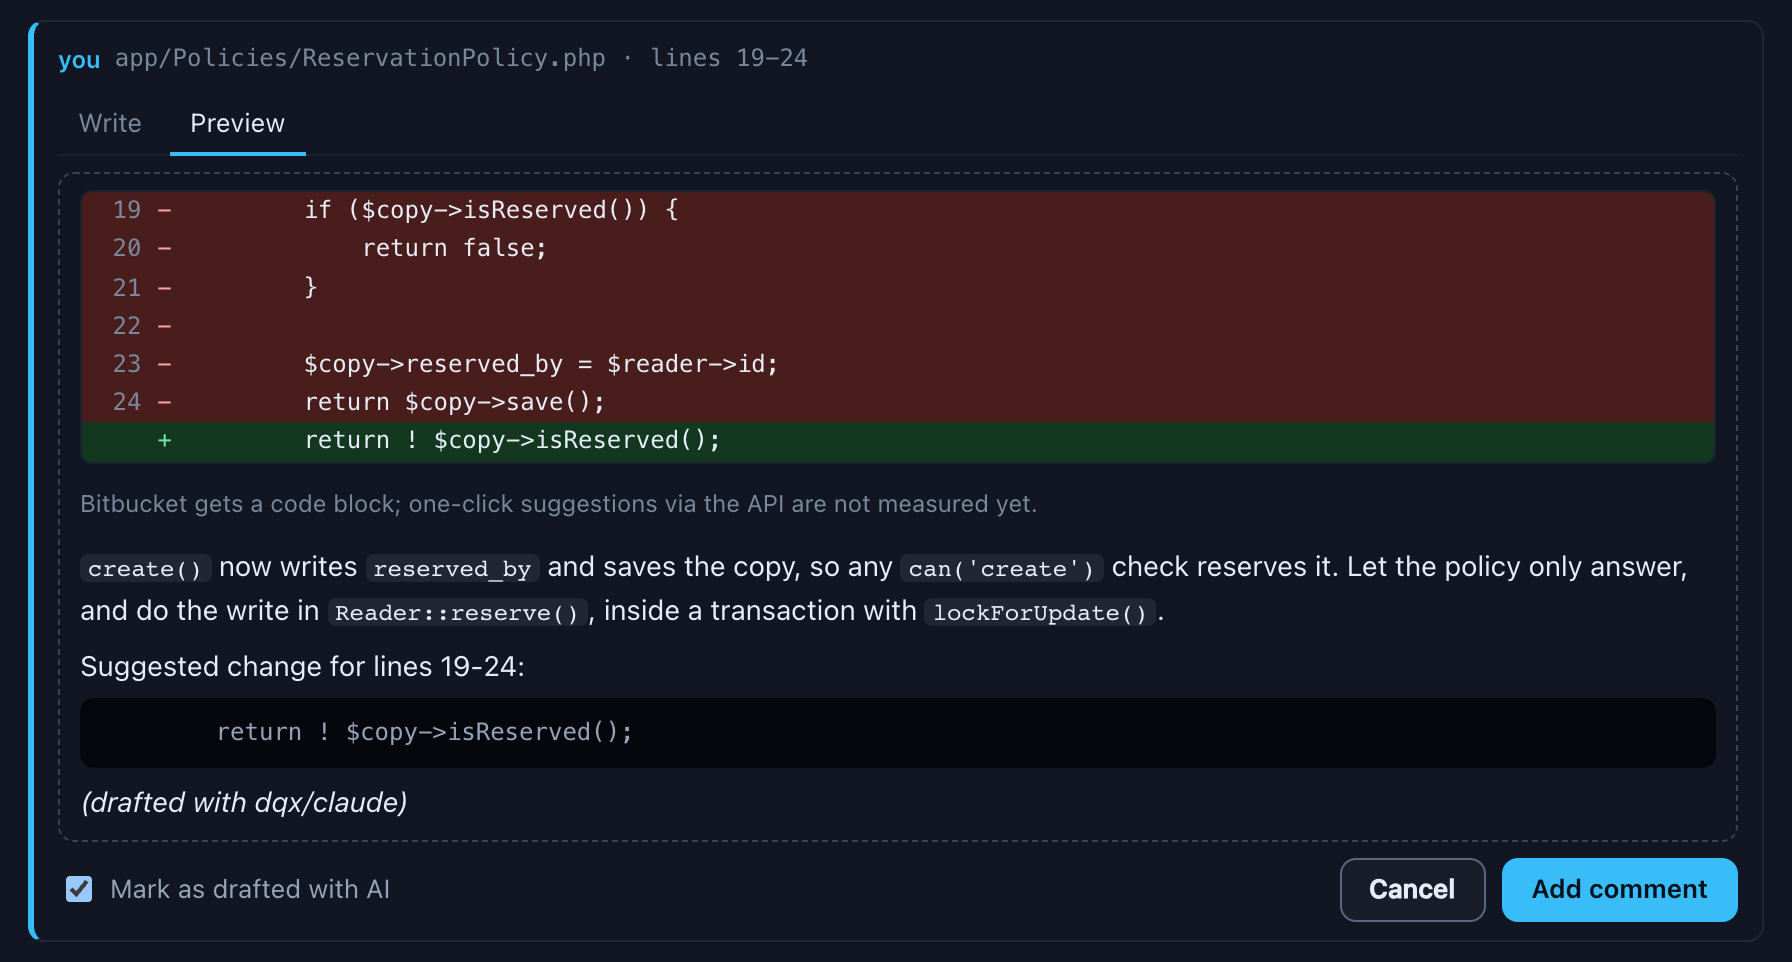Screen dimensions: 1792x962
Task: Click the suggested change code block
Action: (x=898, y=733)
